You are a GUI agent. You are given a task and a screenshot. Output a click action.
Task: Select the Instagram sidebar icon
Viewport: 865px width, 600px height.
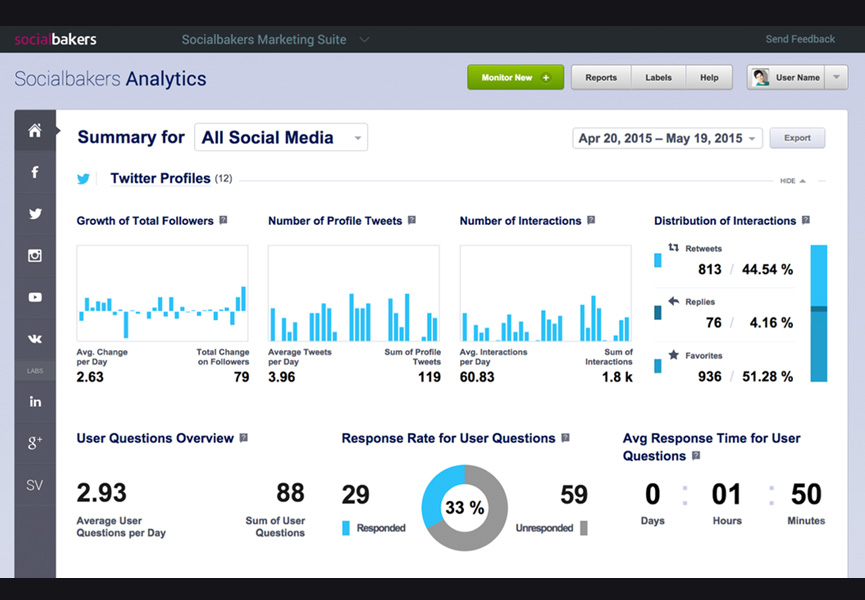point(35,256)
